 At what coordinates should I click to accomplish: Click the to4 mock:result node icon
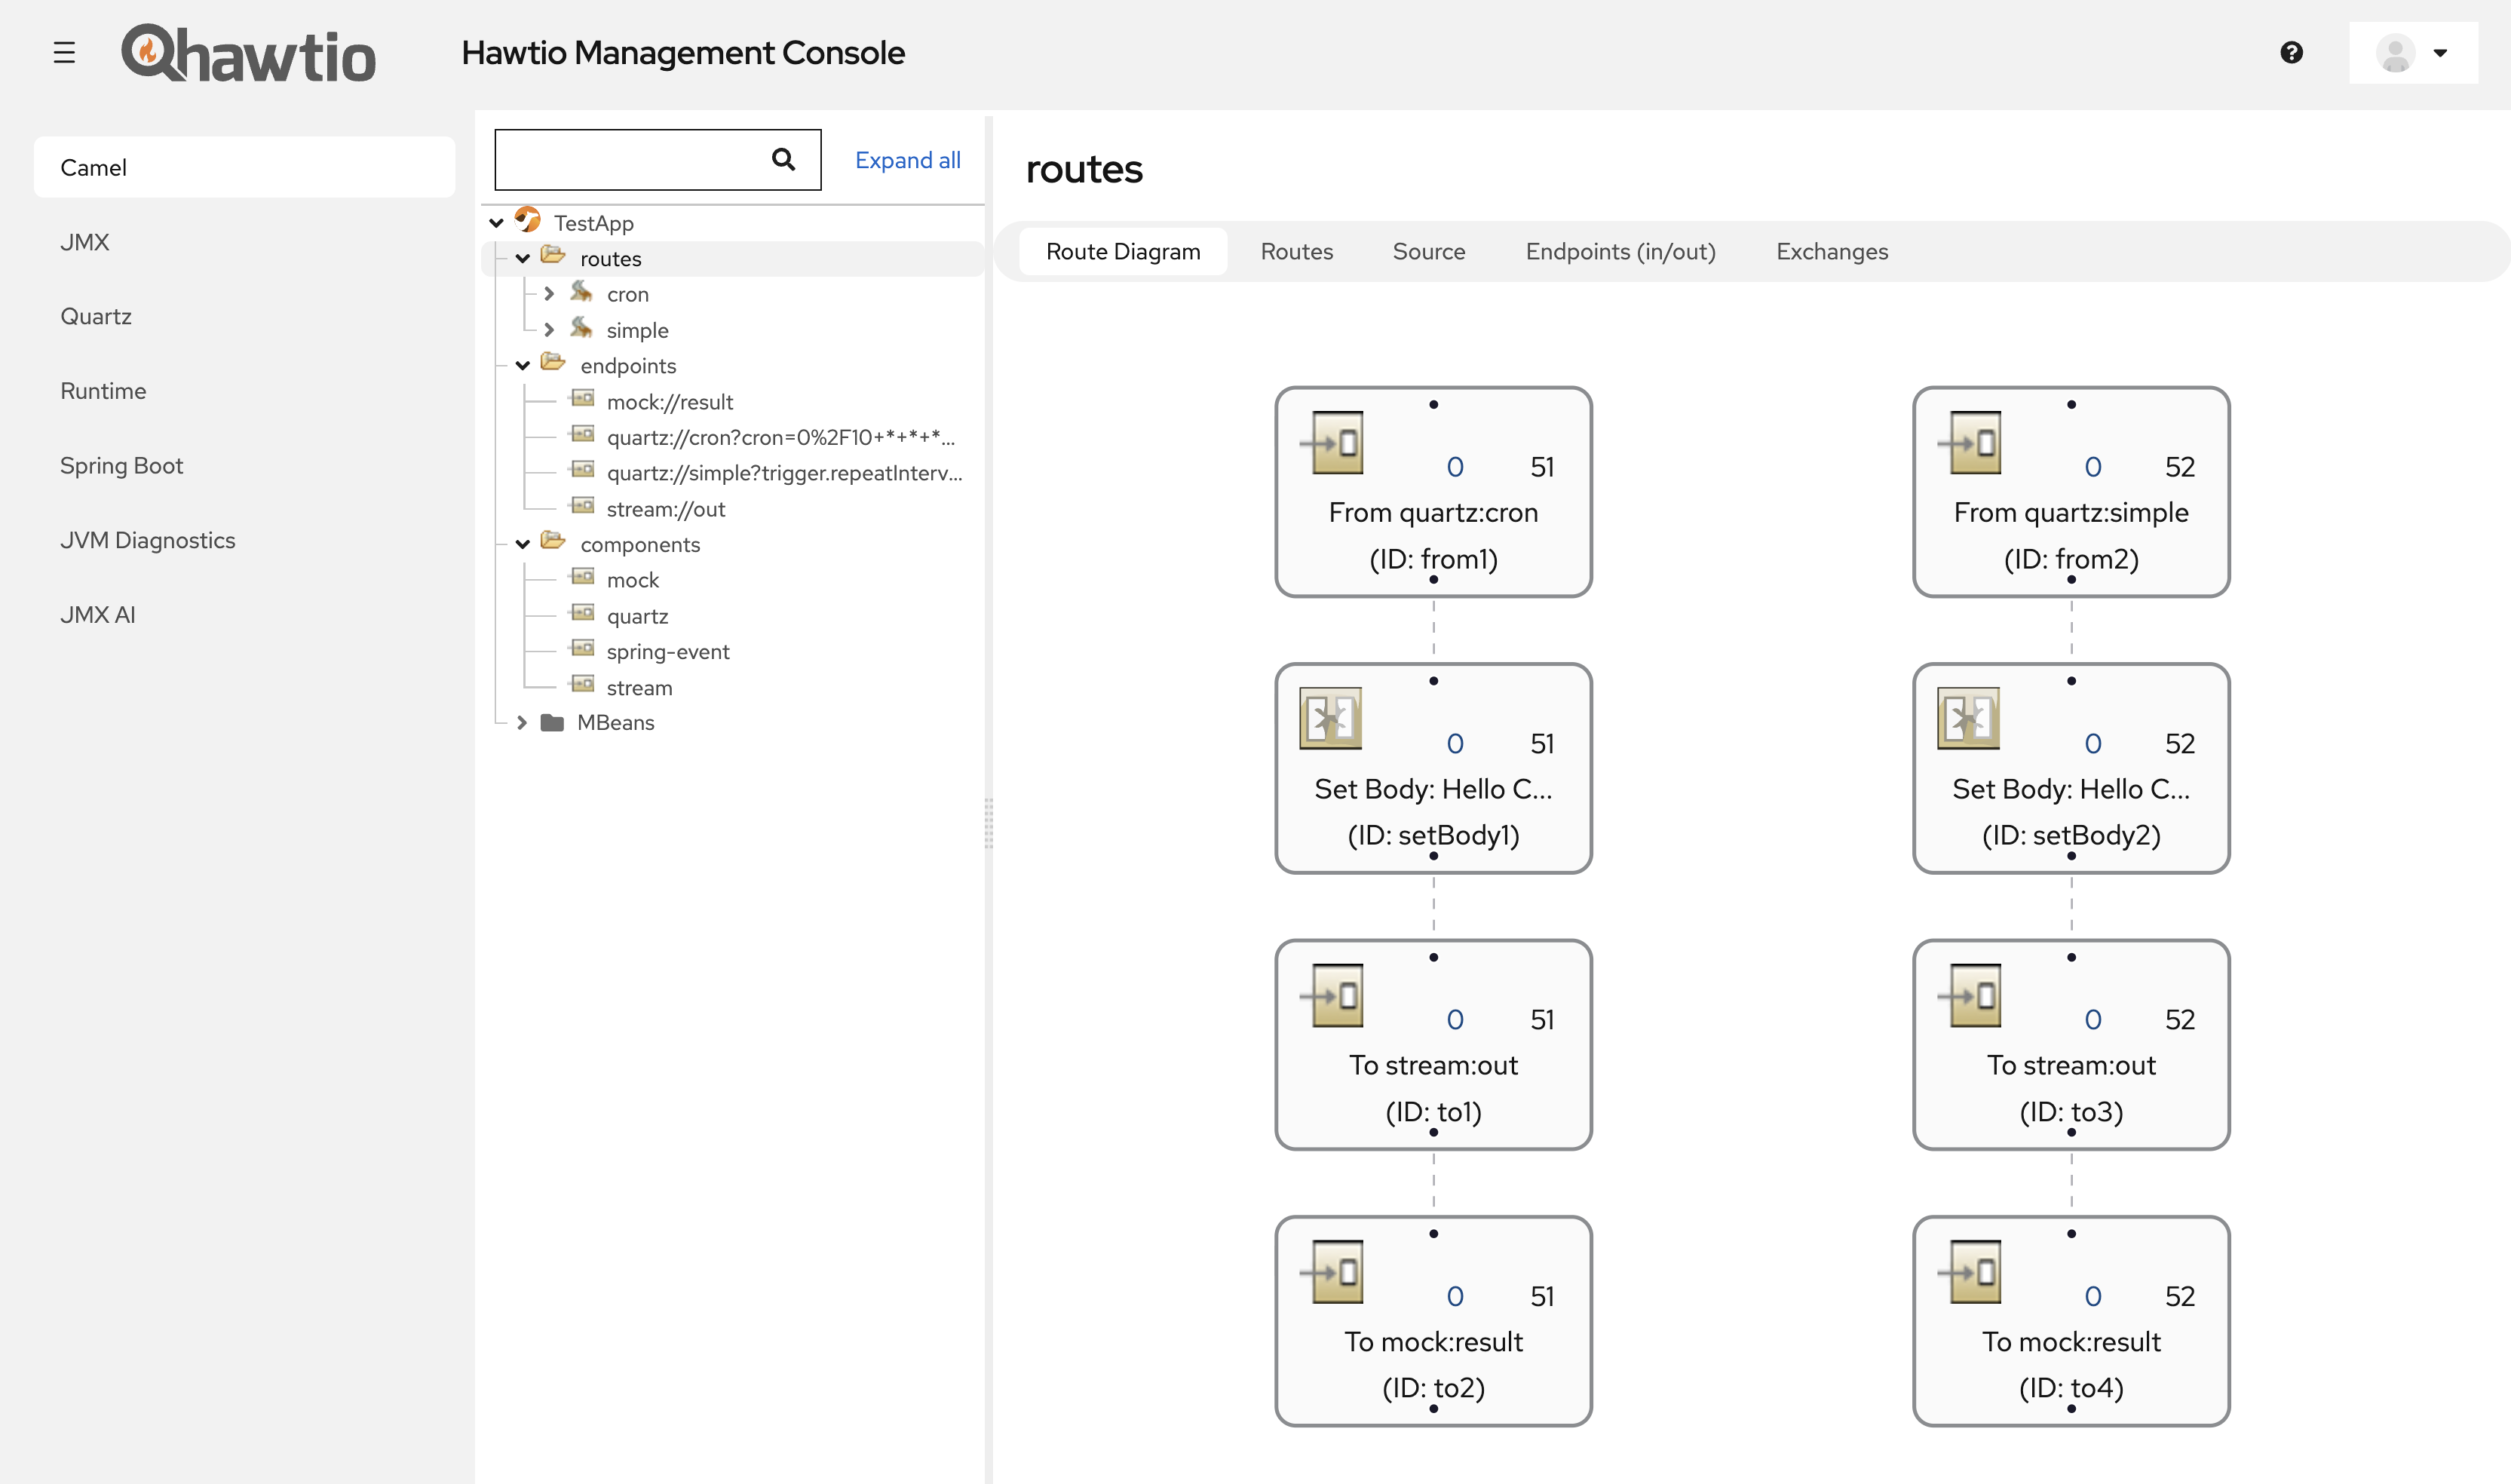pyautogui.click(x=1970, y=1271)
